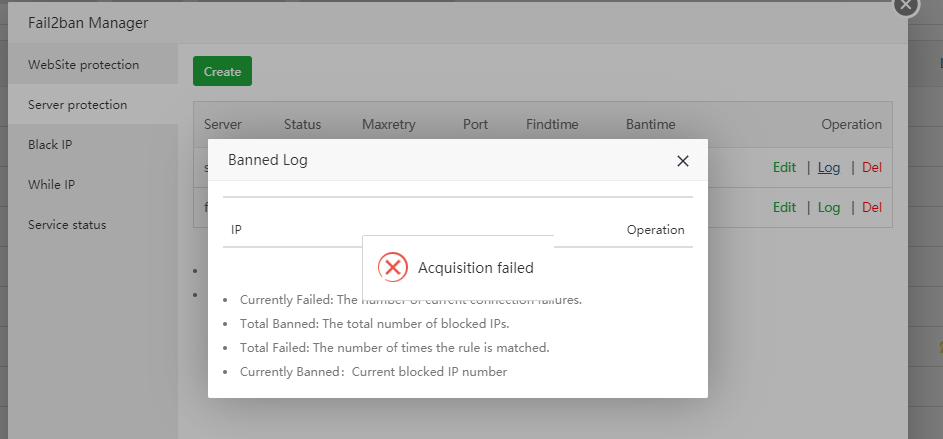Viewport: 943px width, 439px height.
Task: Switch to the Black IP tab
Action: pyautogui.click(x=50, y=145)
